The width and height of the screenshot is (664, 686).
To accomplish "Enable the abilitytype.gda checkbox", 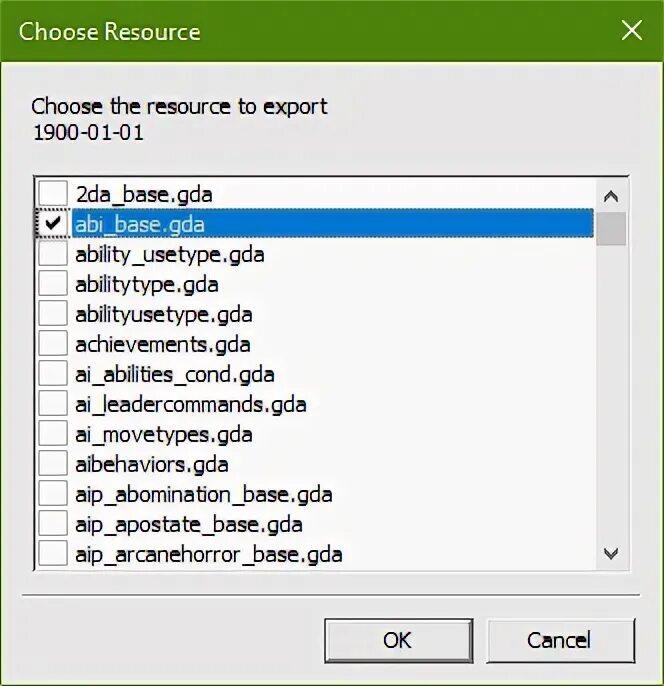I will coord(53,284).
